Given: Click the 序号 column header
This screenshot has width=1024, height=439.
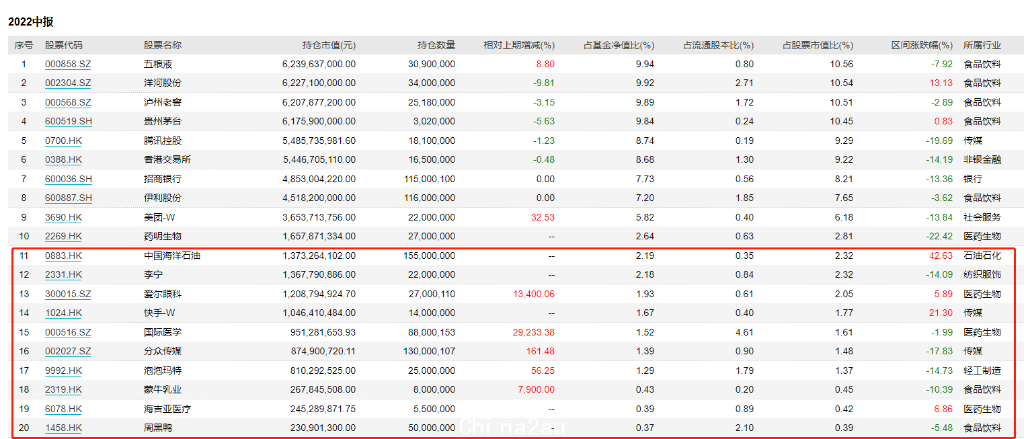Looking at the screenshot, I should (x=24, y=45).
